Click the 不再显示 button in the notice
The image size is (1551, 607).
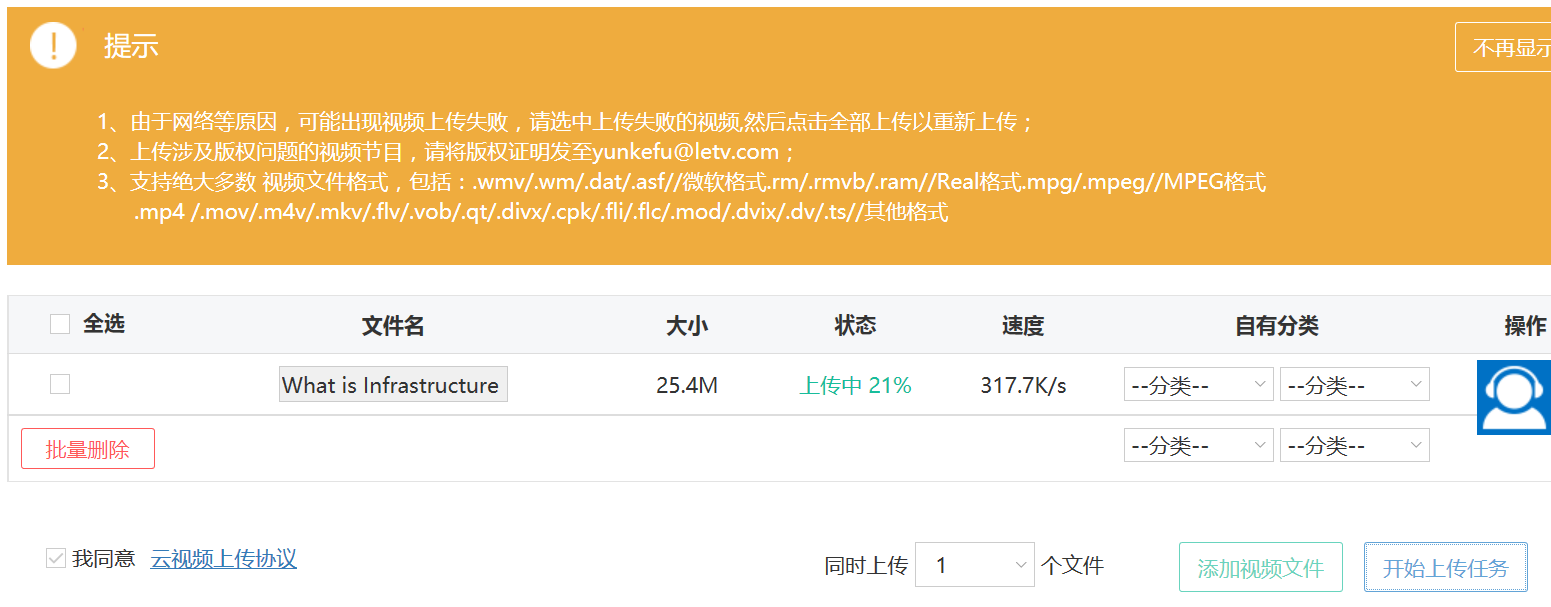pyautogui.click(x=1504, y=47)
